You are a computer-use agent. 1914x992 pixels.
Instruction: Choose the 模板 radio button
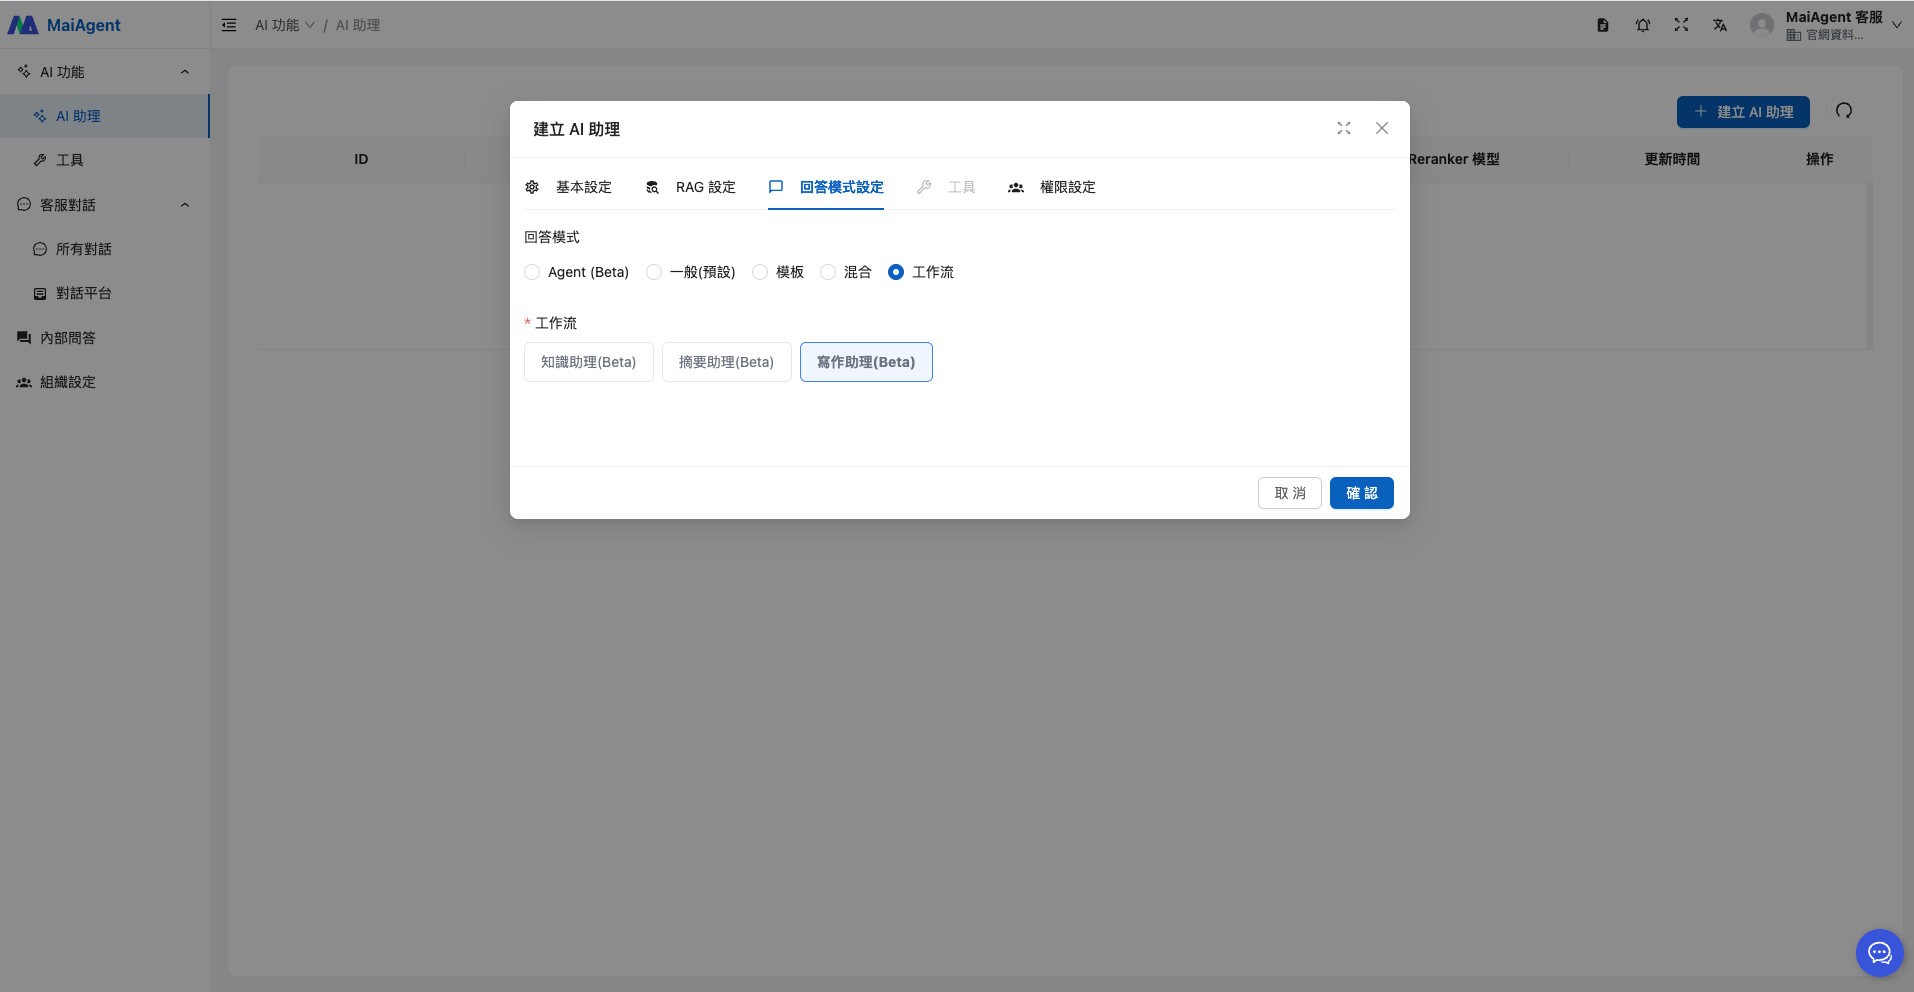coord(760,272)
